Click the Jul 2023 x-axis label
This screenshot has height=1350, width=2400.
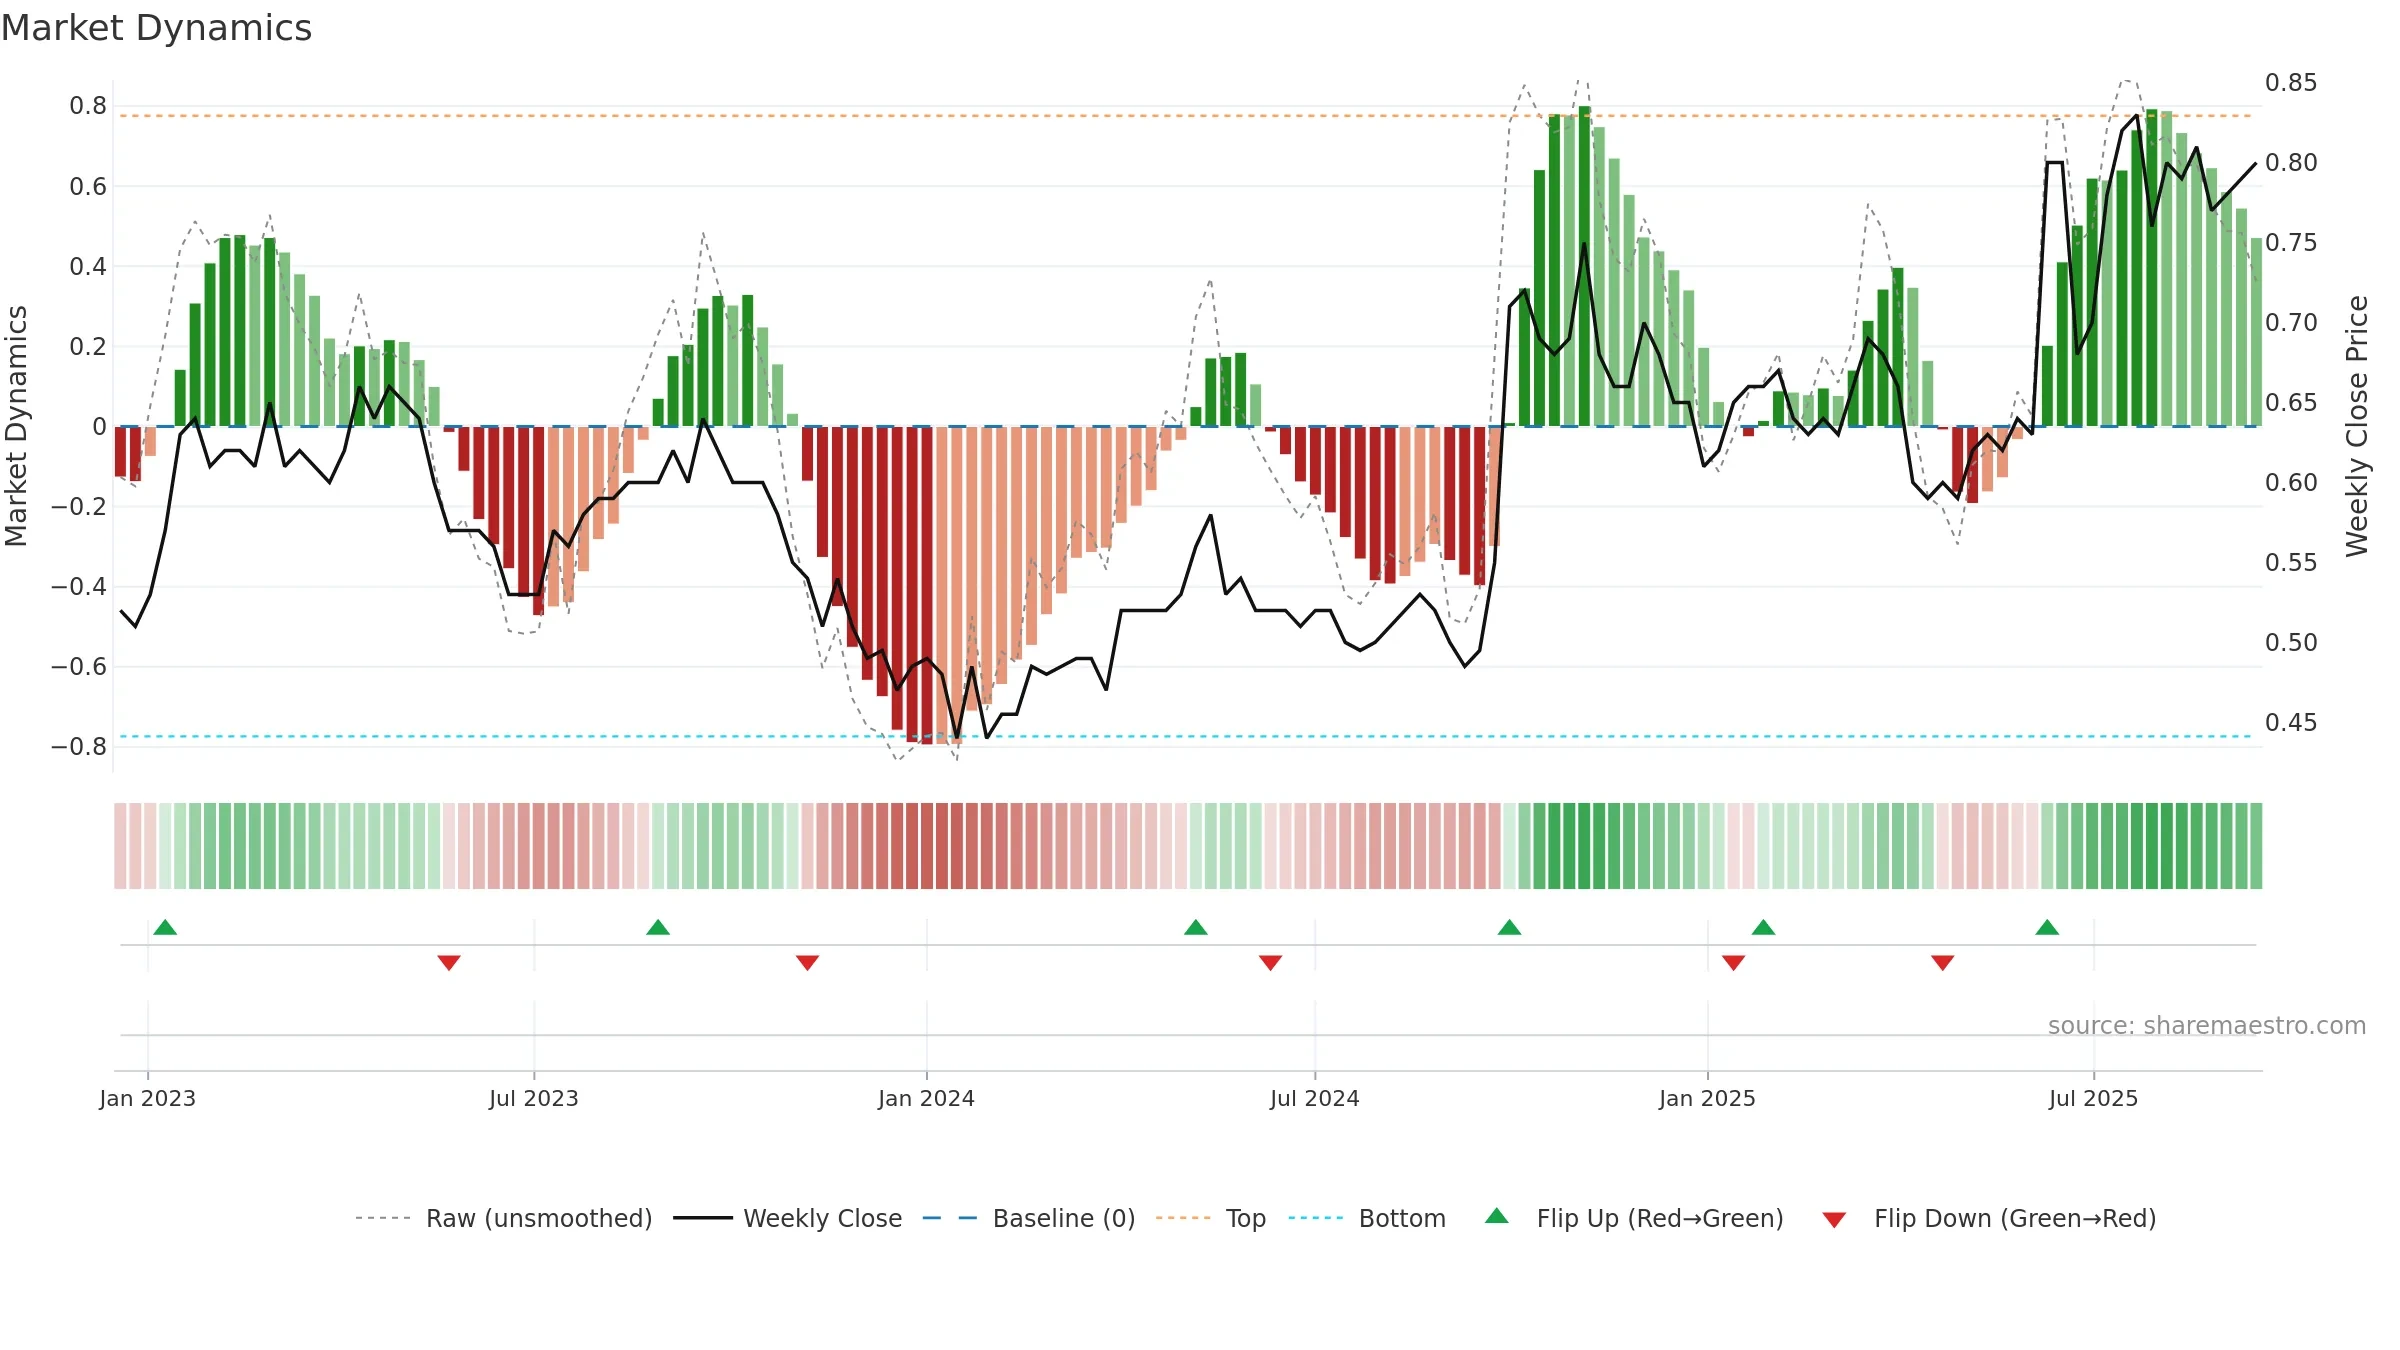coord(534,1098)
